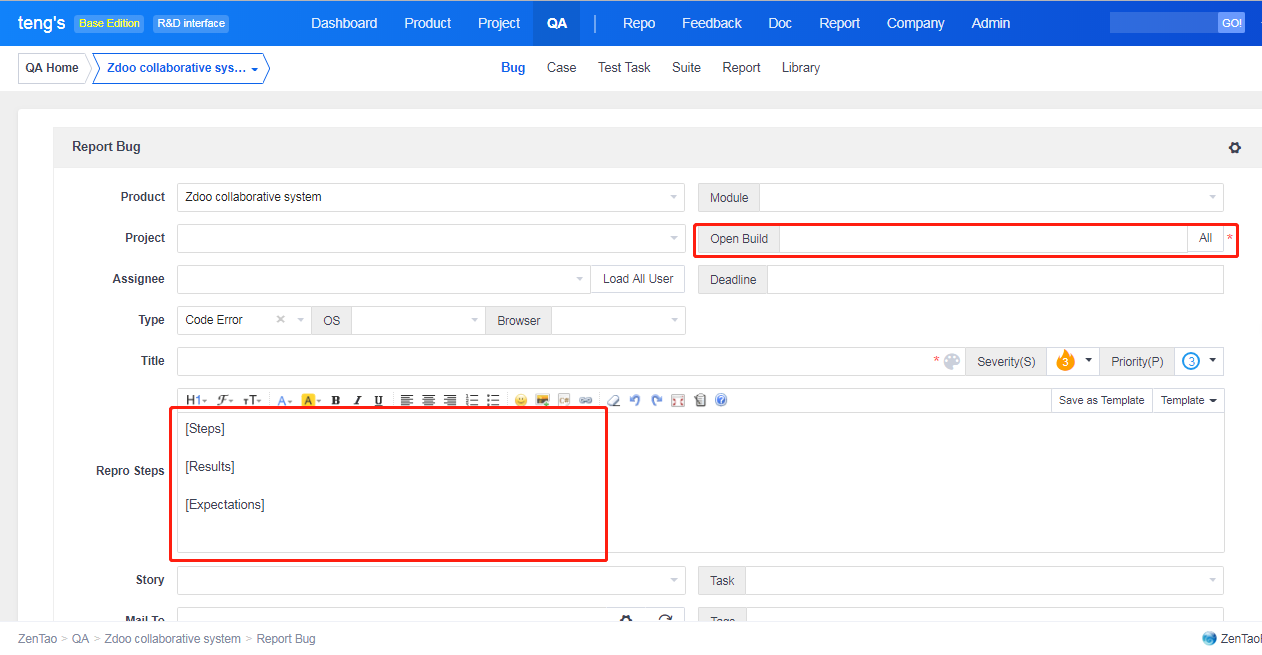Image resolution: width=1262 pixels, height=655 pixels.
Task: Switch to the Test Task tab
Action: [x=624, y=68]
